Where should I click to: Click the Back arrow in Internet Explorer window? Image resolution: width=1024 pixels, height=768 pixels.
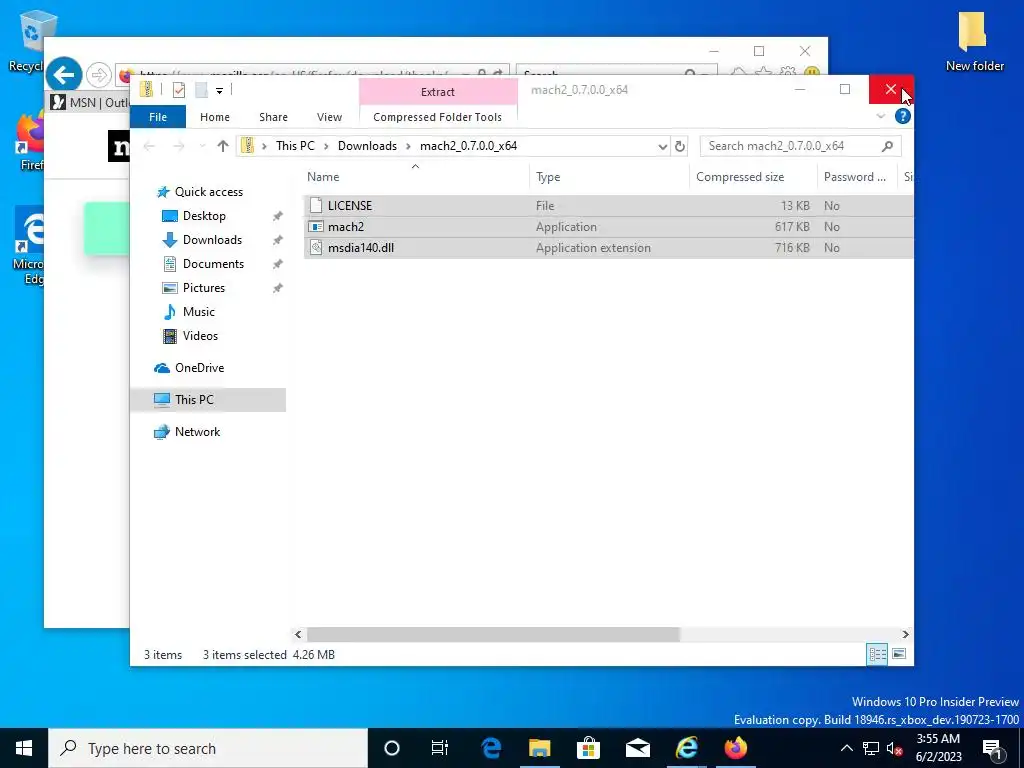click(x=64, y=75)
